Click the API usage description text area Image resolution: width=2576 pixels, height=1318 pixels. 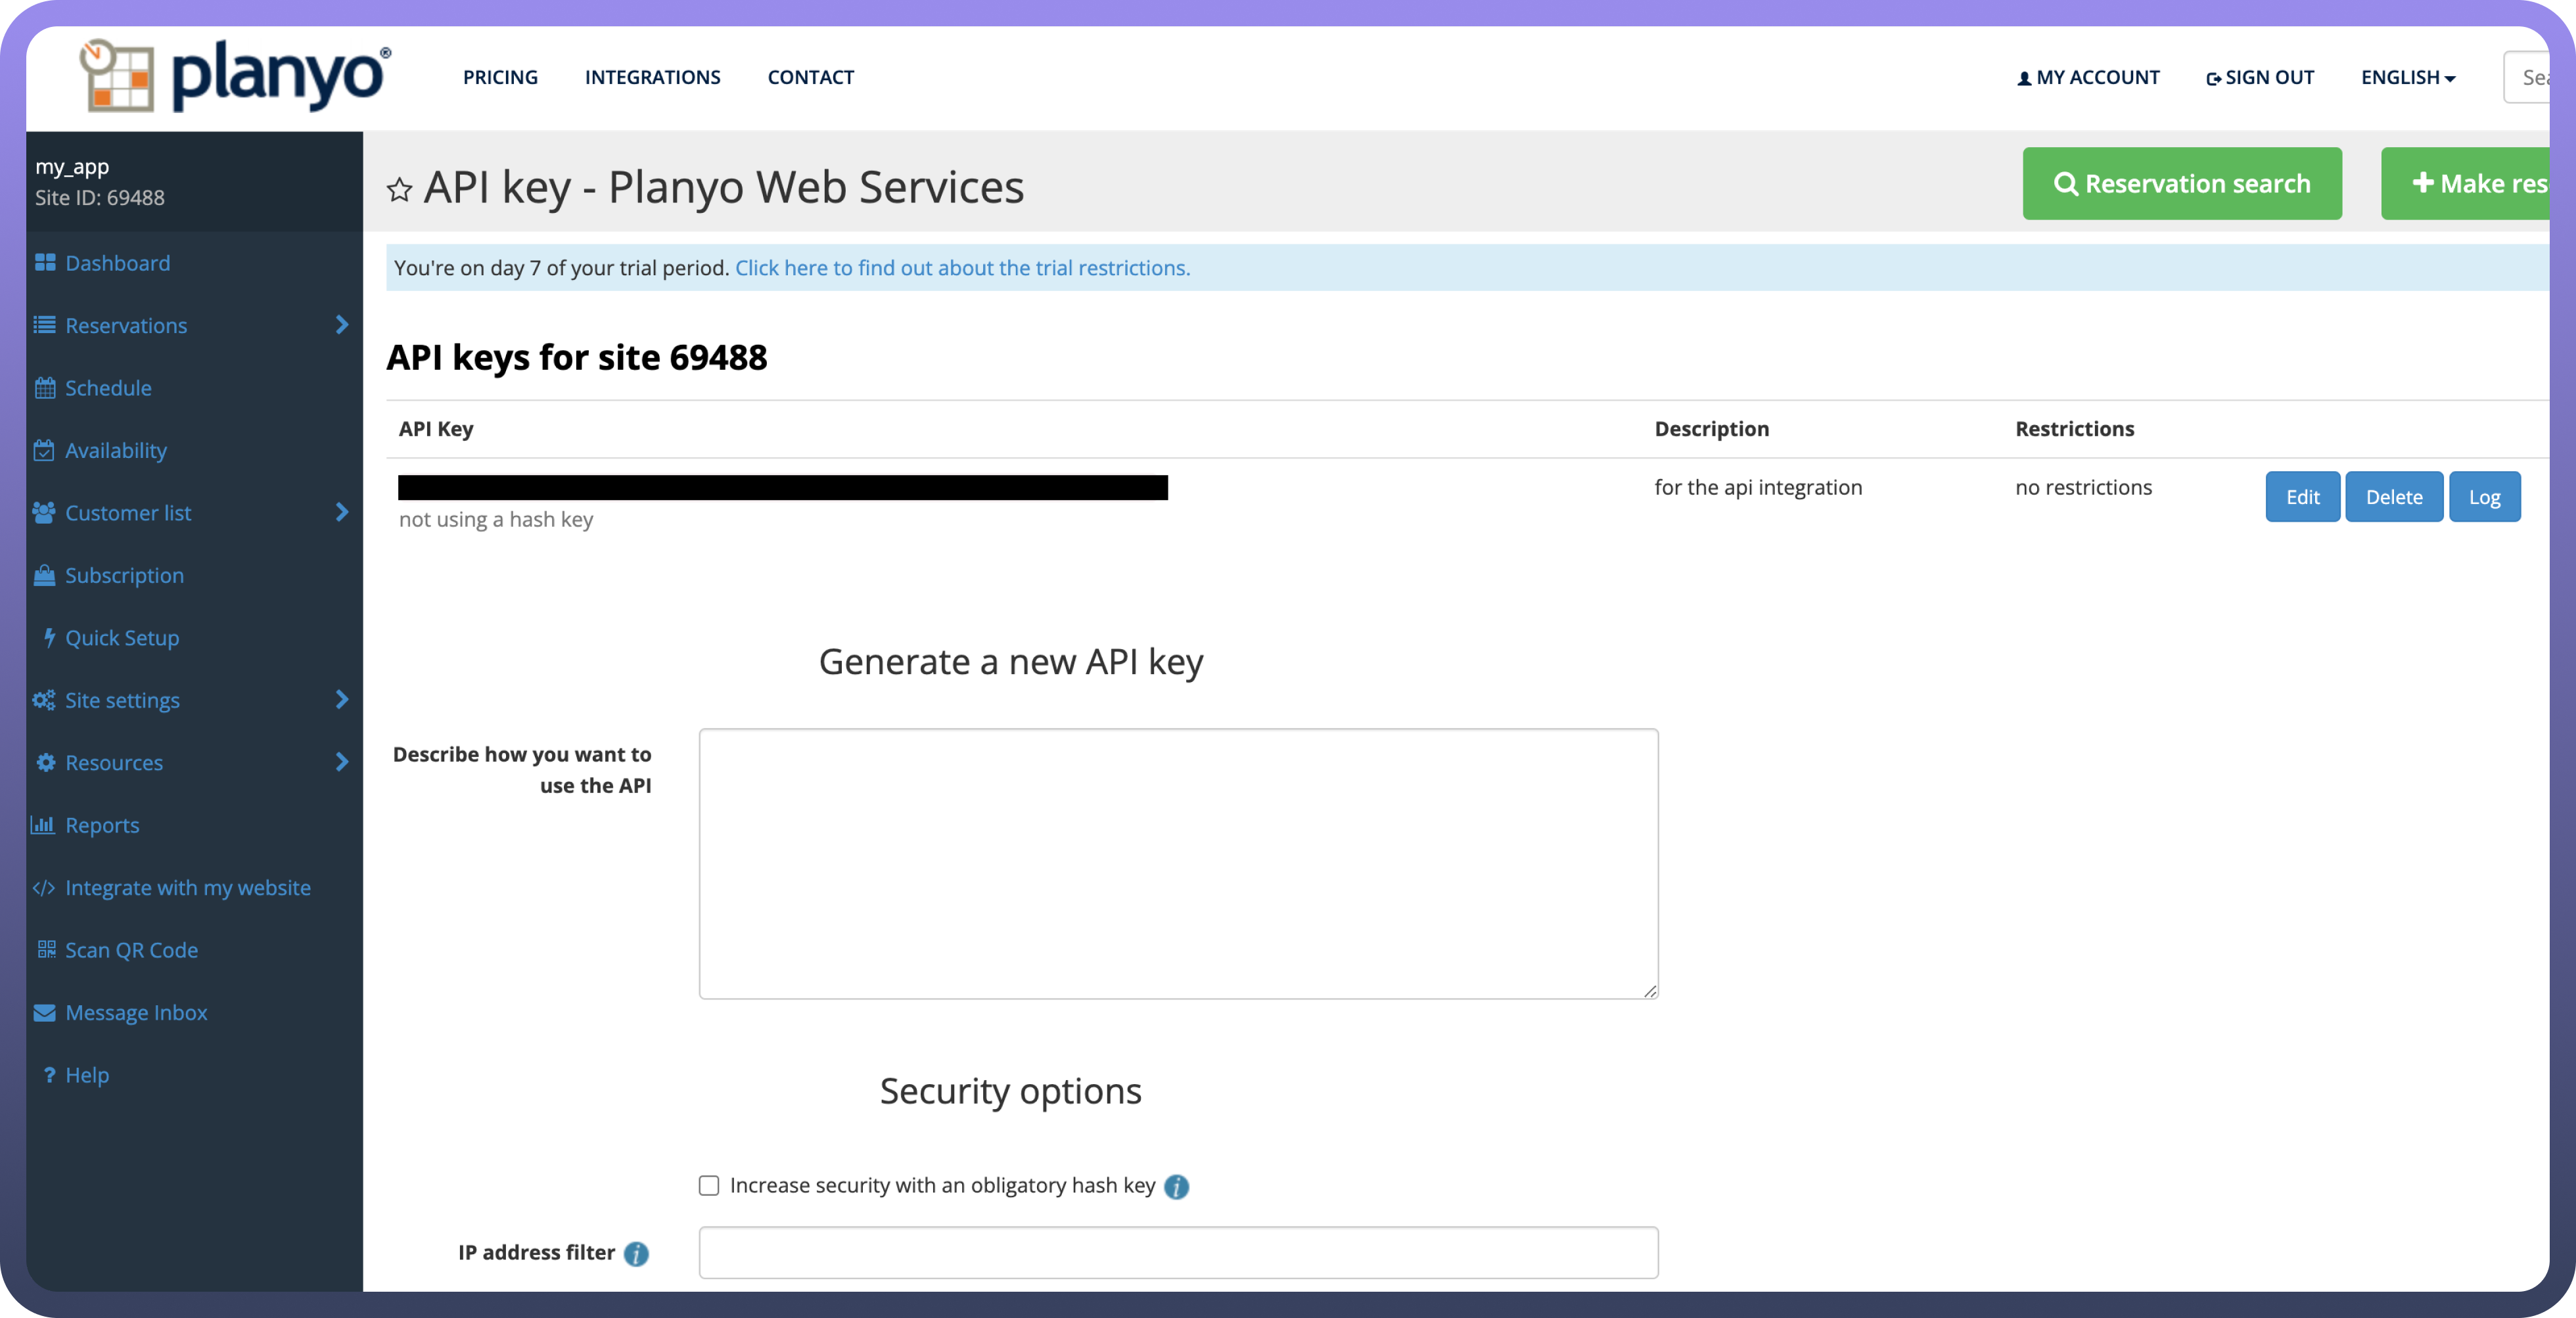[1178, 863]
